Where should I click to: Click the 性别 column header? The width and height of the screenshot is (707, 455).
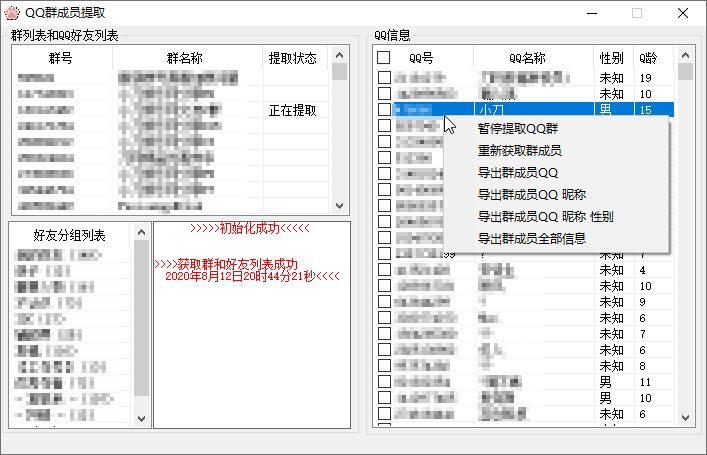(x=612, y=58)
